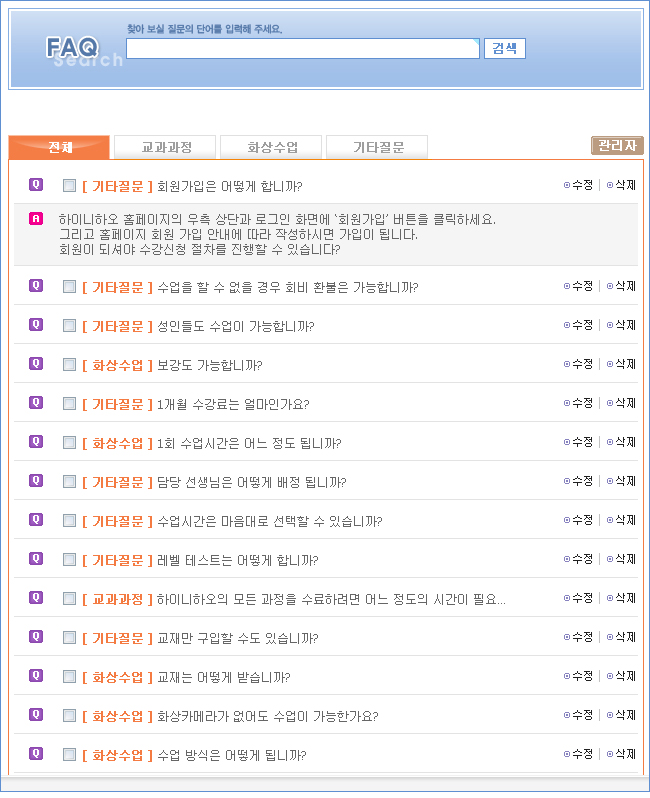Click 수정 edit icon for 성인들도 수업이 가능합니까
Viewport: 650px width, 798px height.
pos(578,325)
